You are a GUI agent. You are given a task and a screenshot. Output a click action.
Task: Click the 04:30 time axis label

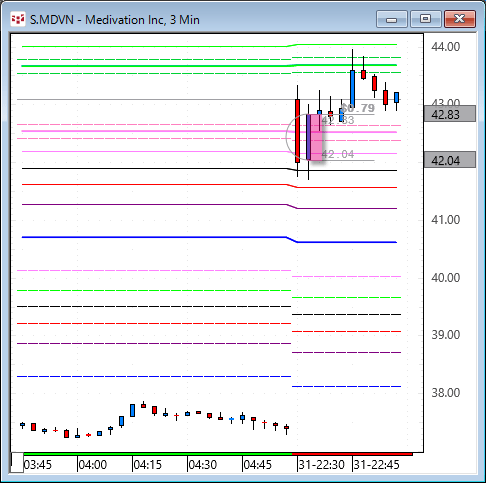coord(203,465)
